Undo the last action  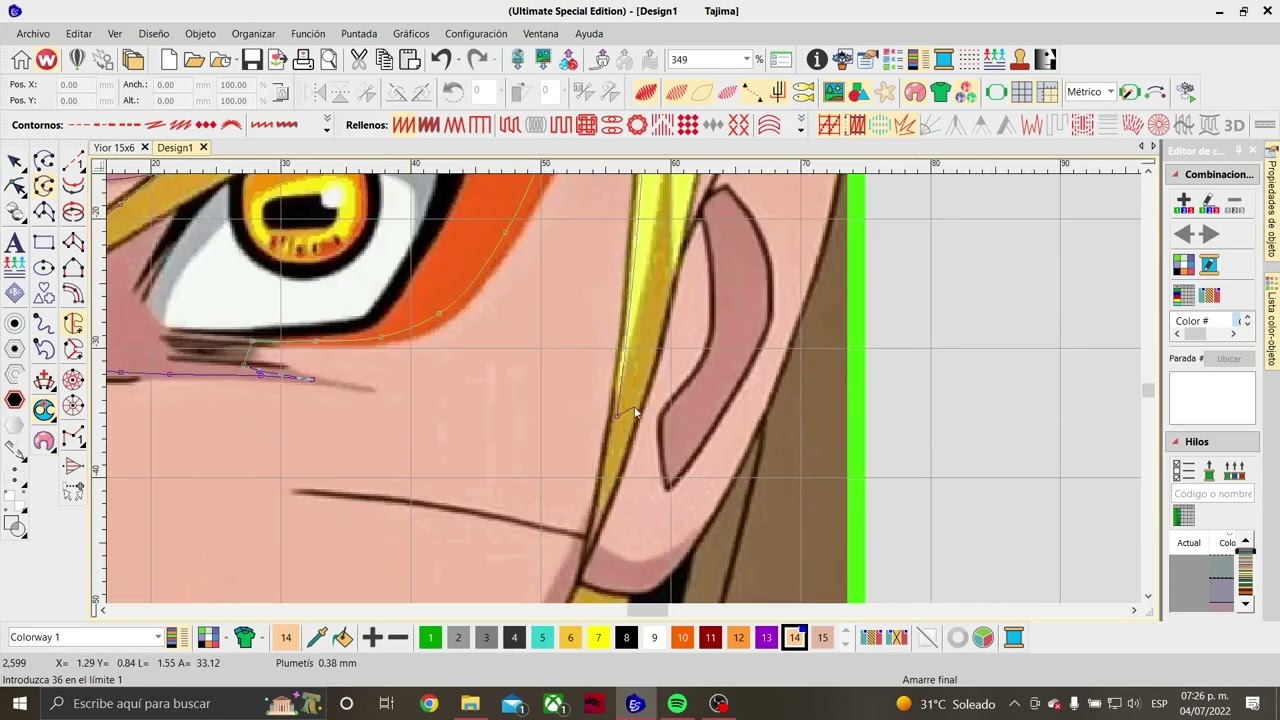pyautogui.click(x=441, y=60)
